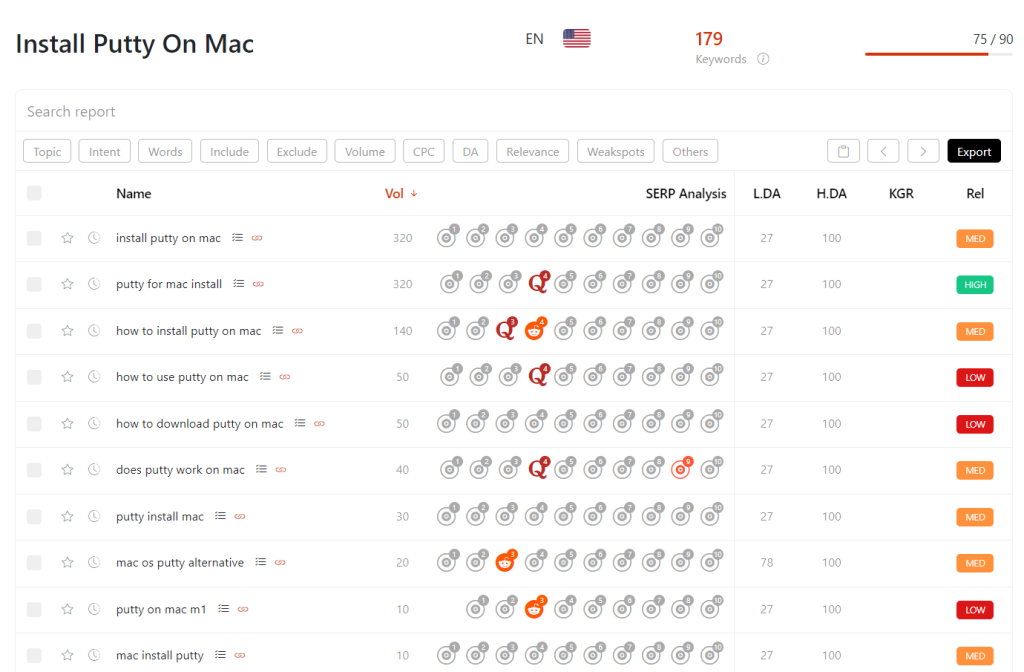Select the checkbox for "does putty work on mac"

34,469
